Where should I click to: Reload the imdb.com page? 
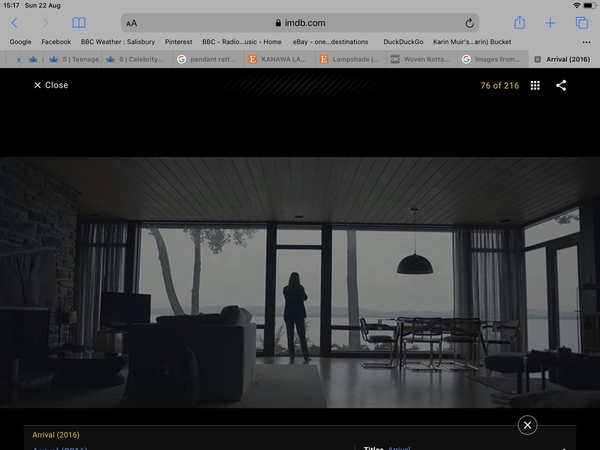469,23
